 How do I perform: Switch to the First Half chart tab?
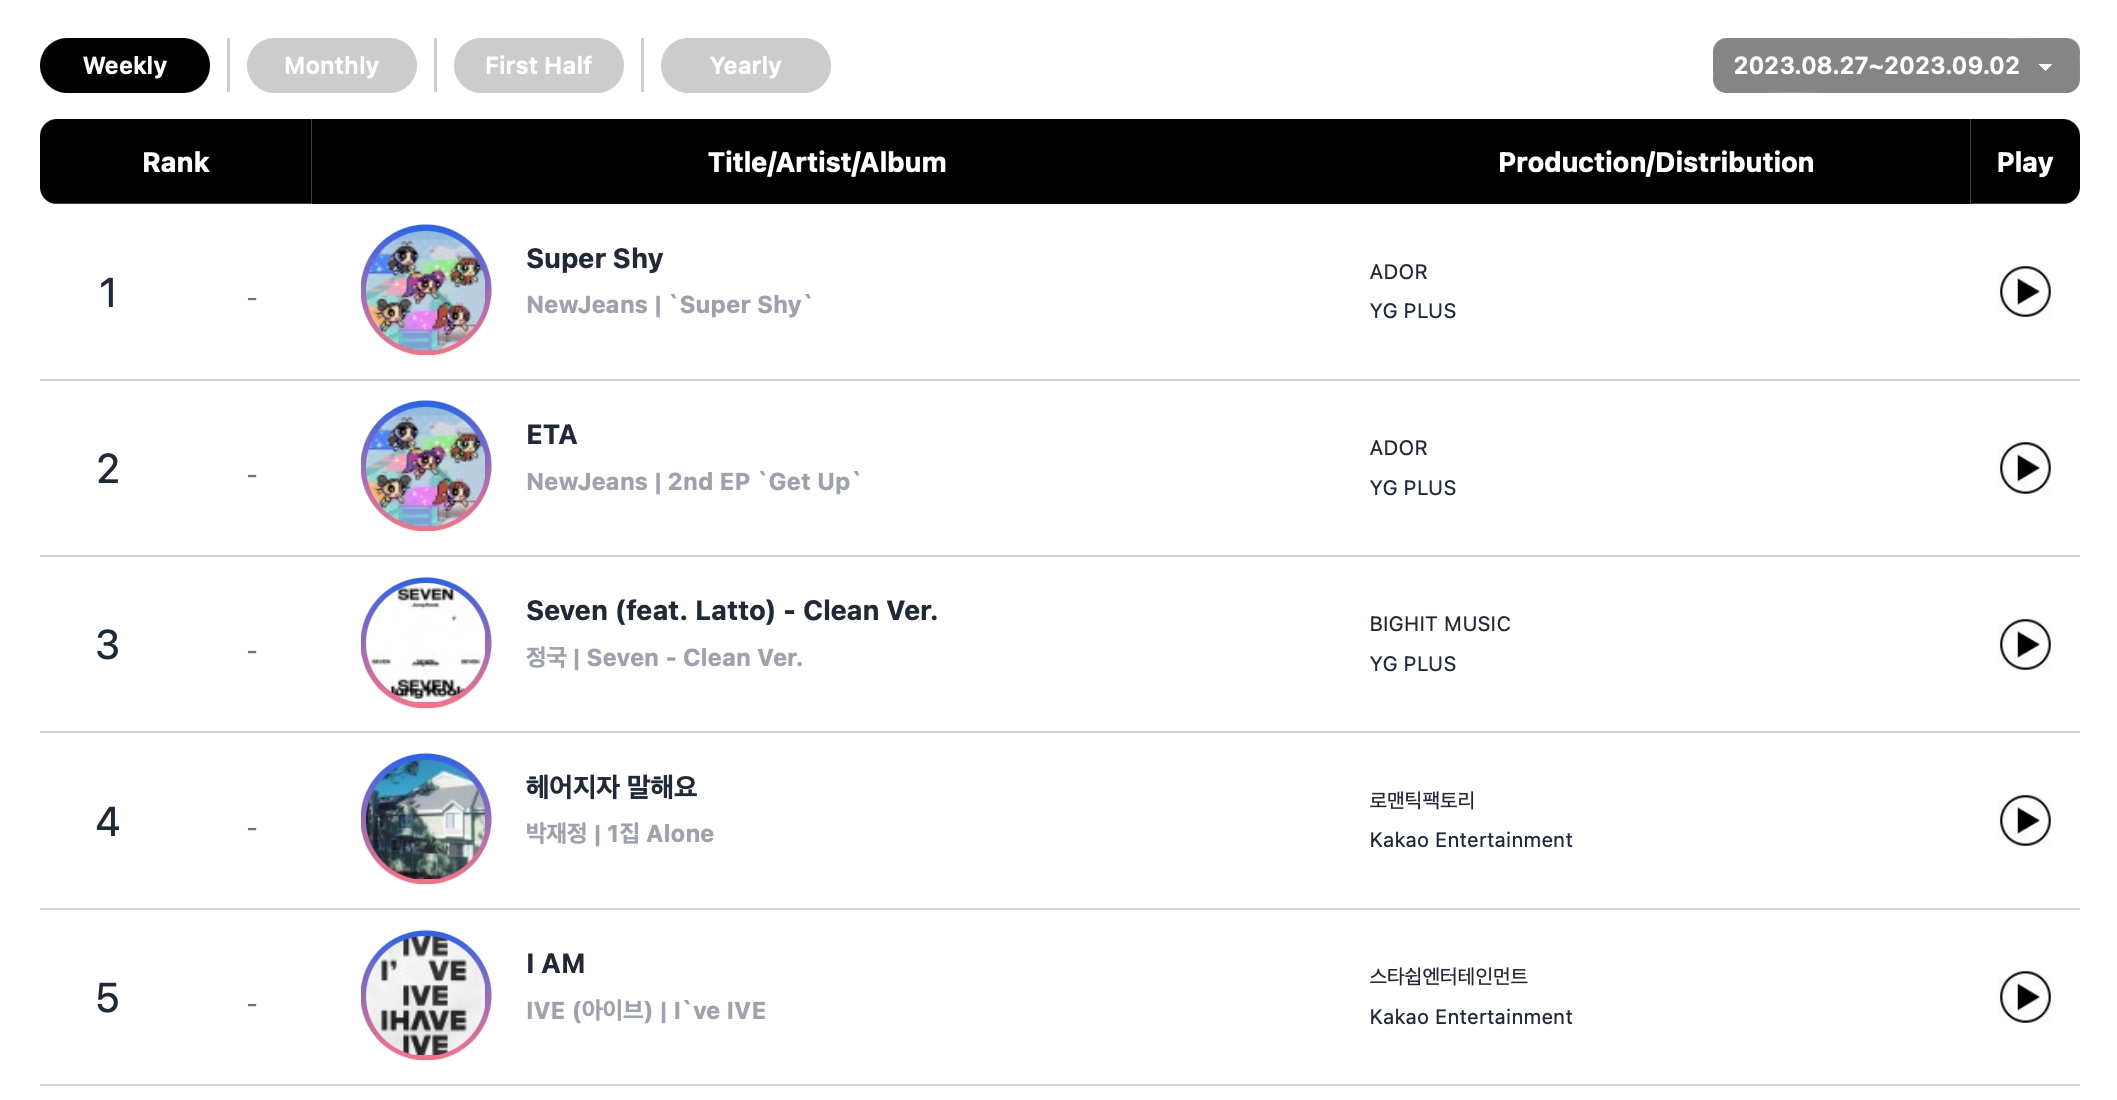[x=538, y=66]
